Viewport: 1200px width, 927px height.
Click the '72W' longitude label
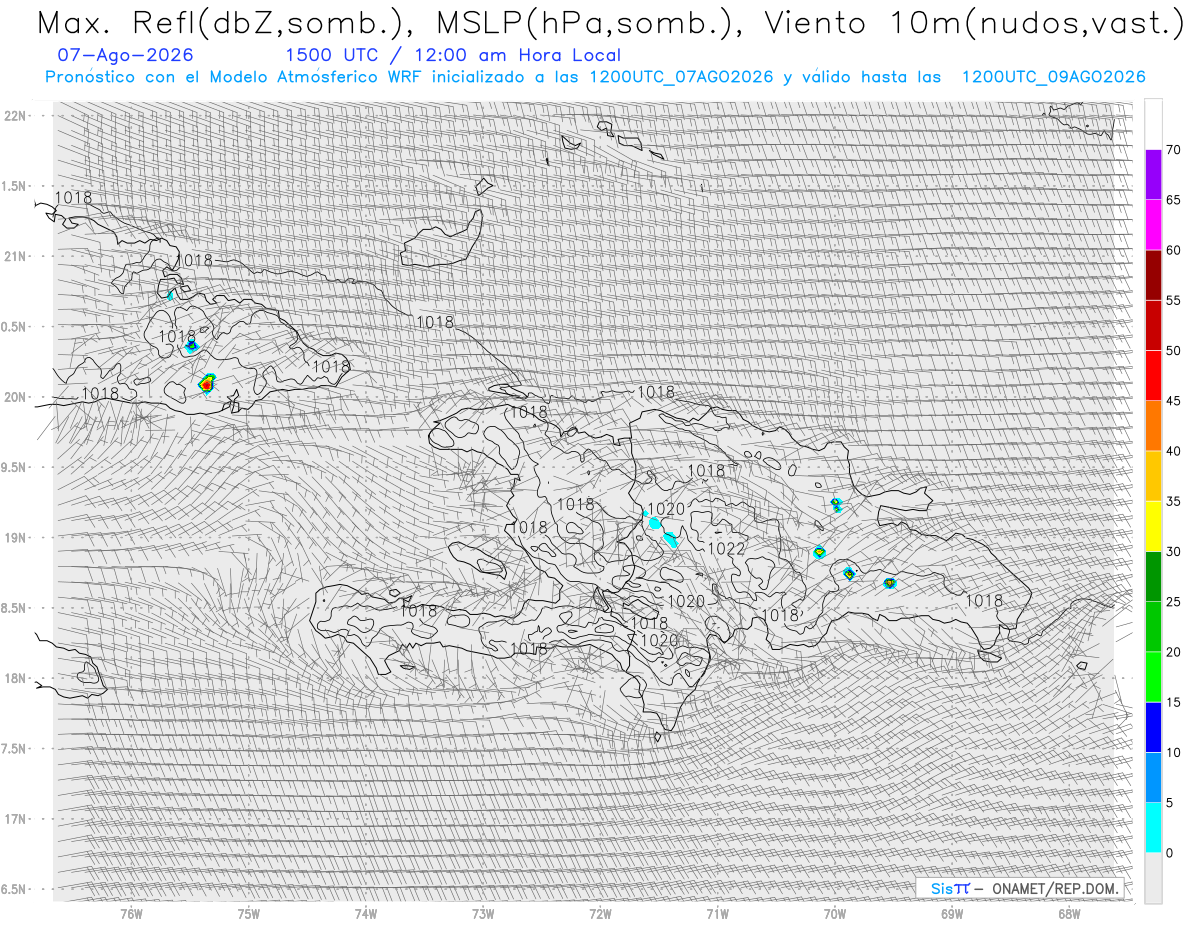pos(600,913)
